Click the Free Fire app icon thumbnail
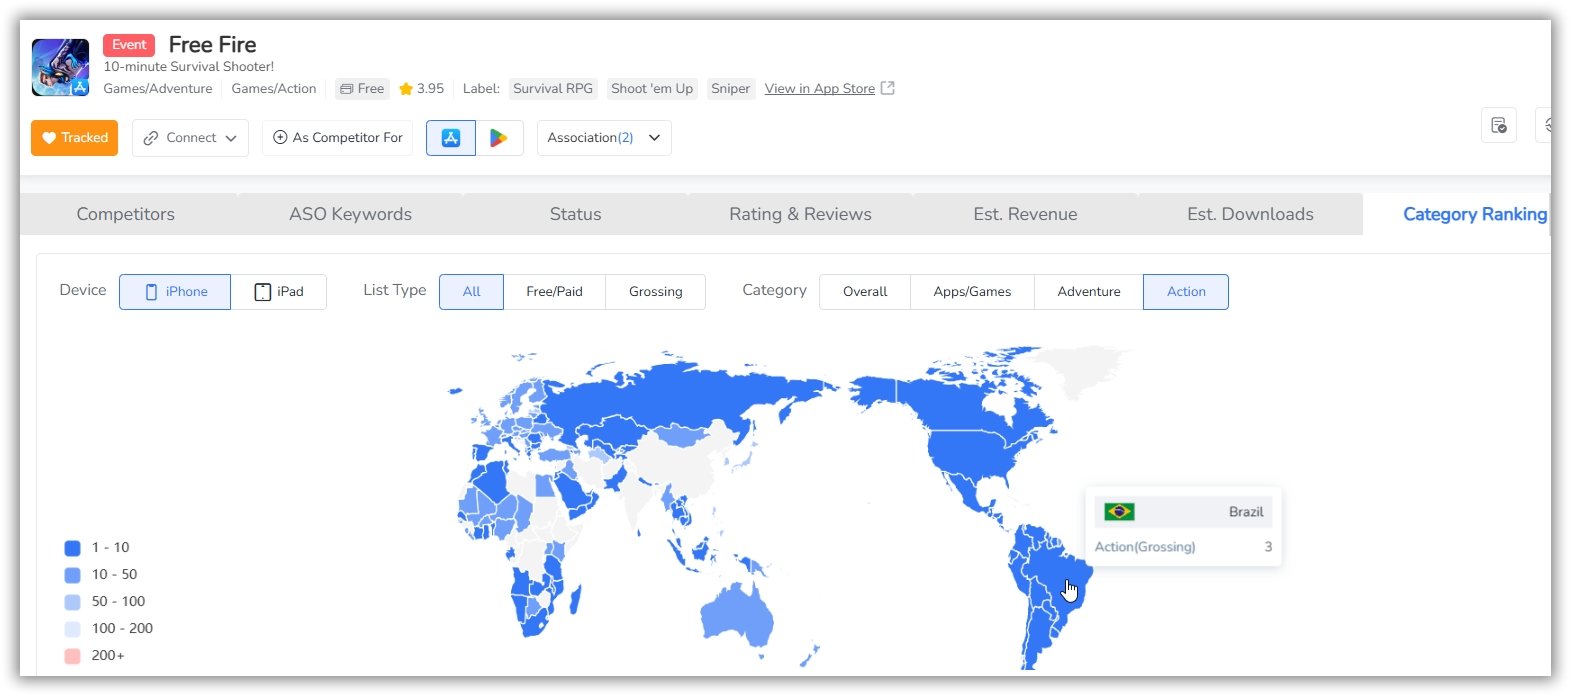 point(60,67)
